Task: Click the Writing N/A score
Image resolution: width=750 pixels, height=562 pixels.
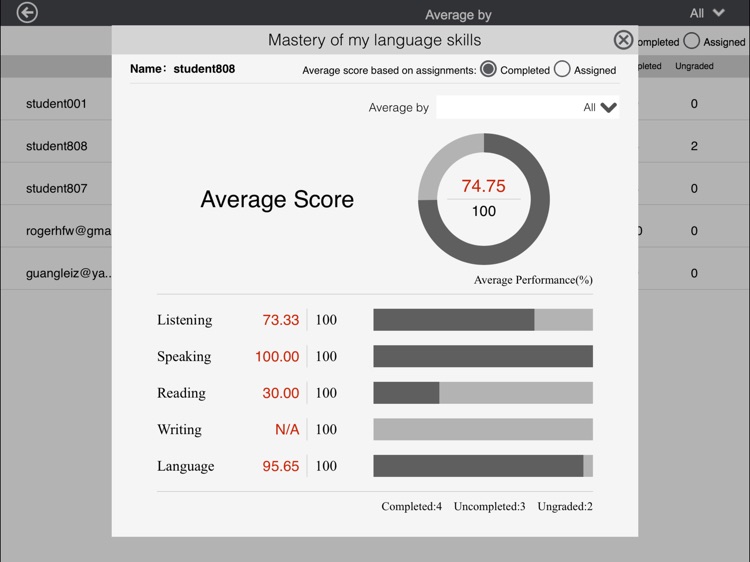Action: (x=287, y=430)
